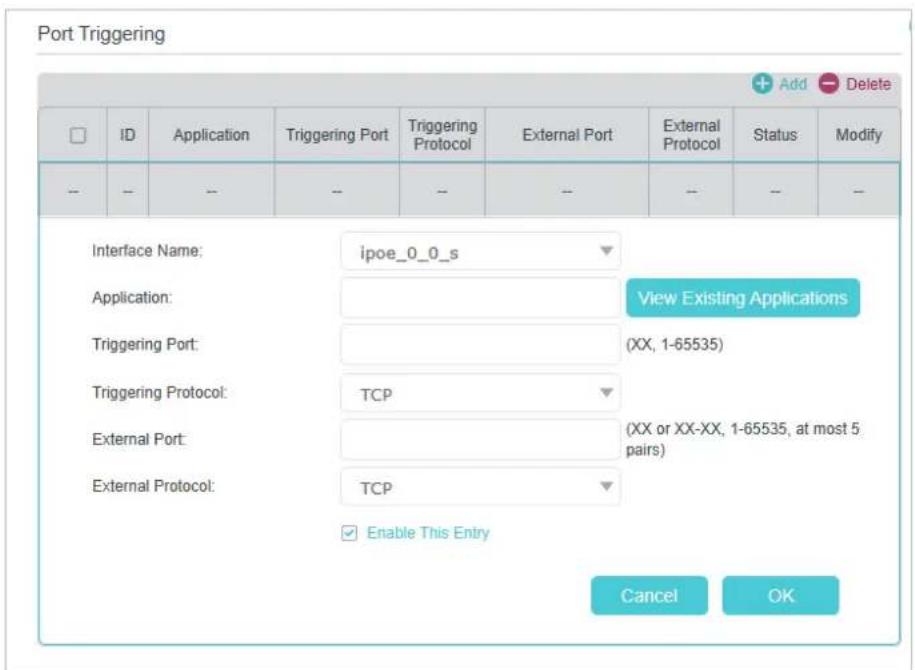
Task: Click the 'at most 5 pairs' hint text
Action: pos(742,439)
